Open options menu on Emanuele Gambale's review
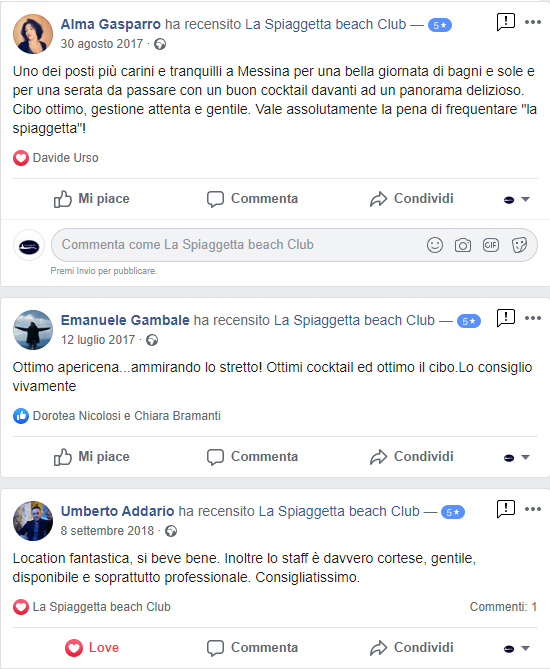 click(x=533, y=318)
